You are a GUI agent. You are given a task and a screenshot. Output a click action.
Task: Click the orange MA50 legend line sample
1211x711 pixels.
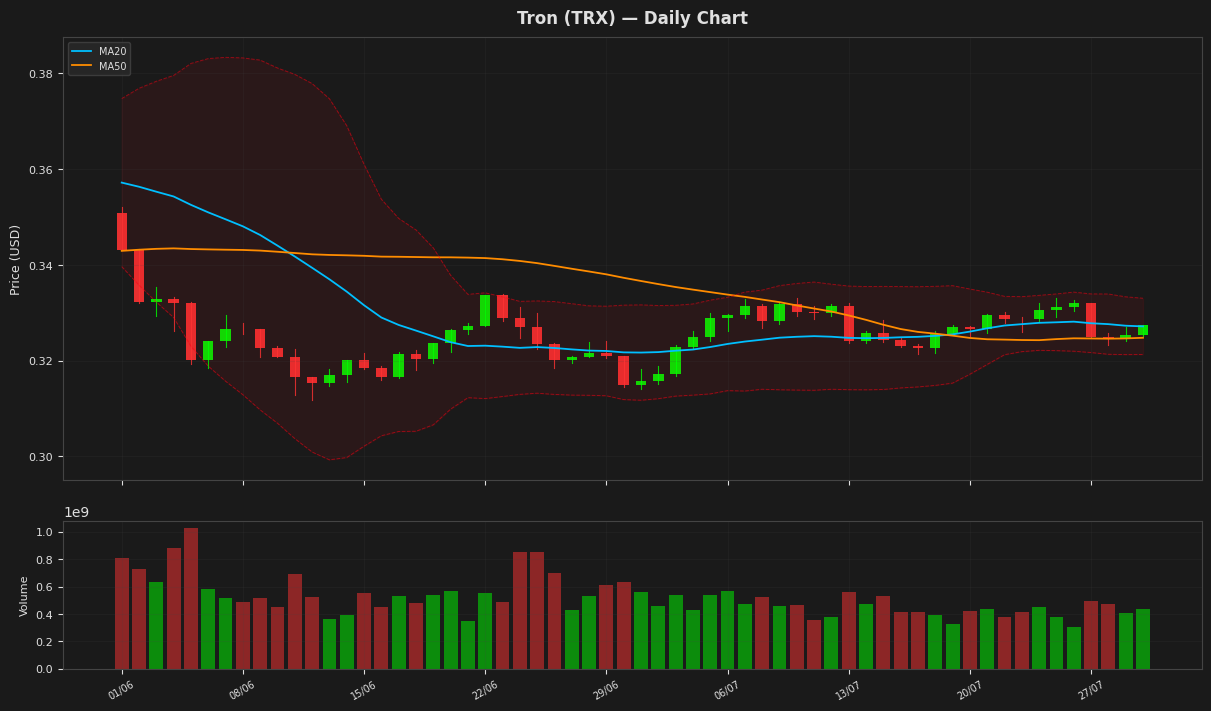[x=82, y=66]
